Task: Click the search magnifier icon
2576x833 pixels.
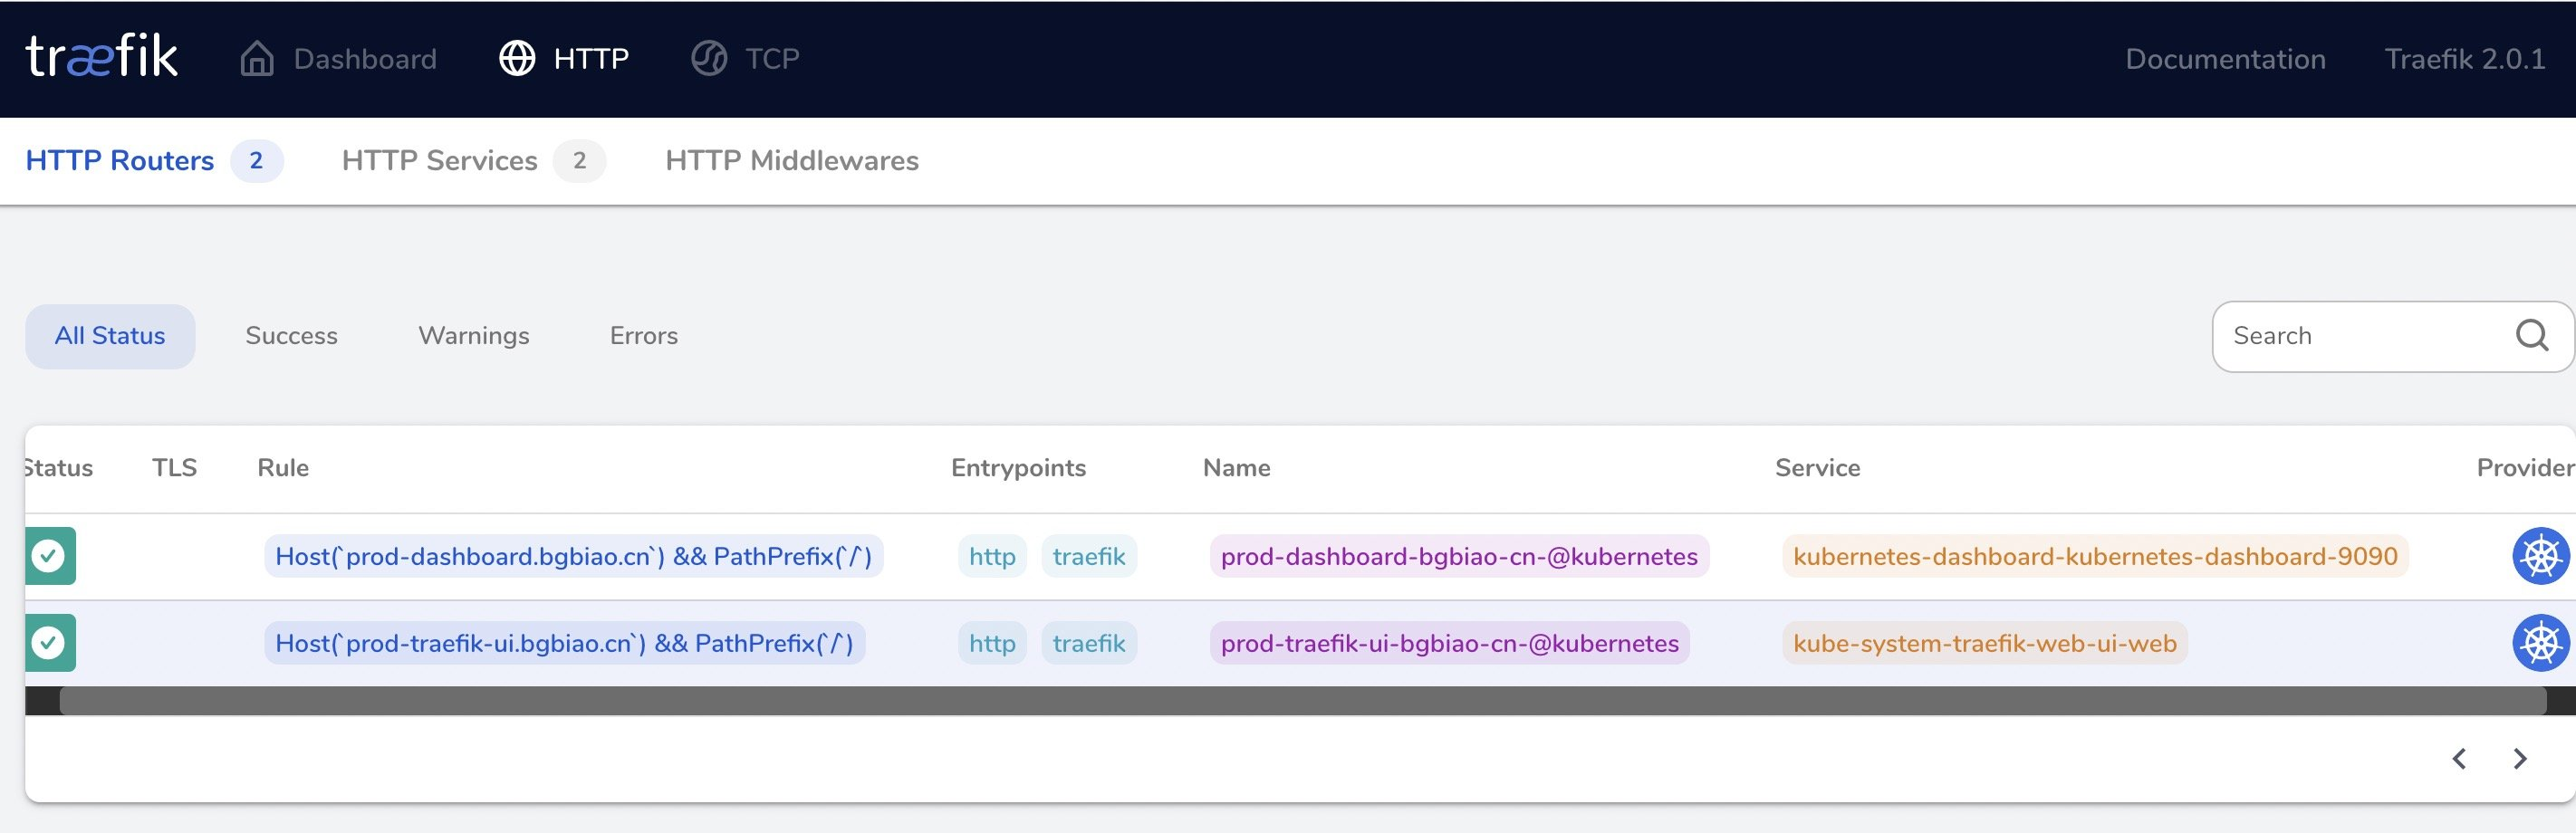Action: 2531,336
